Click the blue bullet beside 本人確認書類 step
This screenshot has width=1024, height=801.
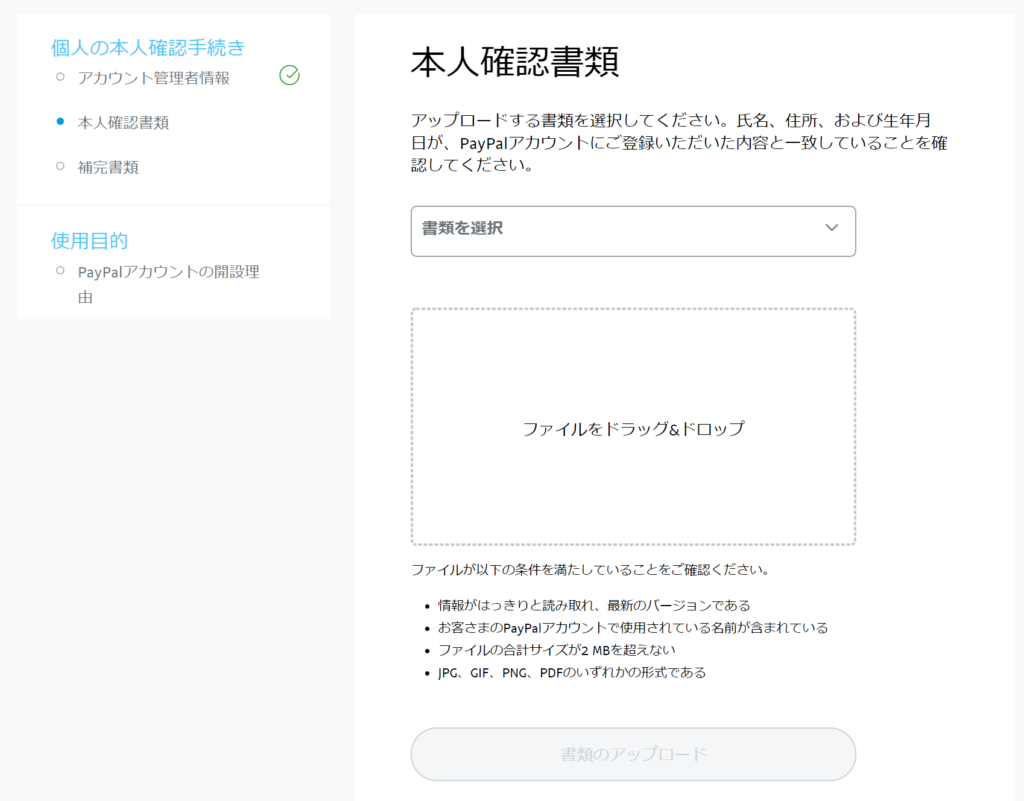60,122
